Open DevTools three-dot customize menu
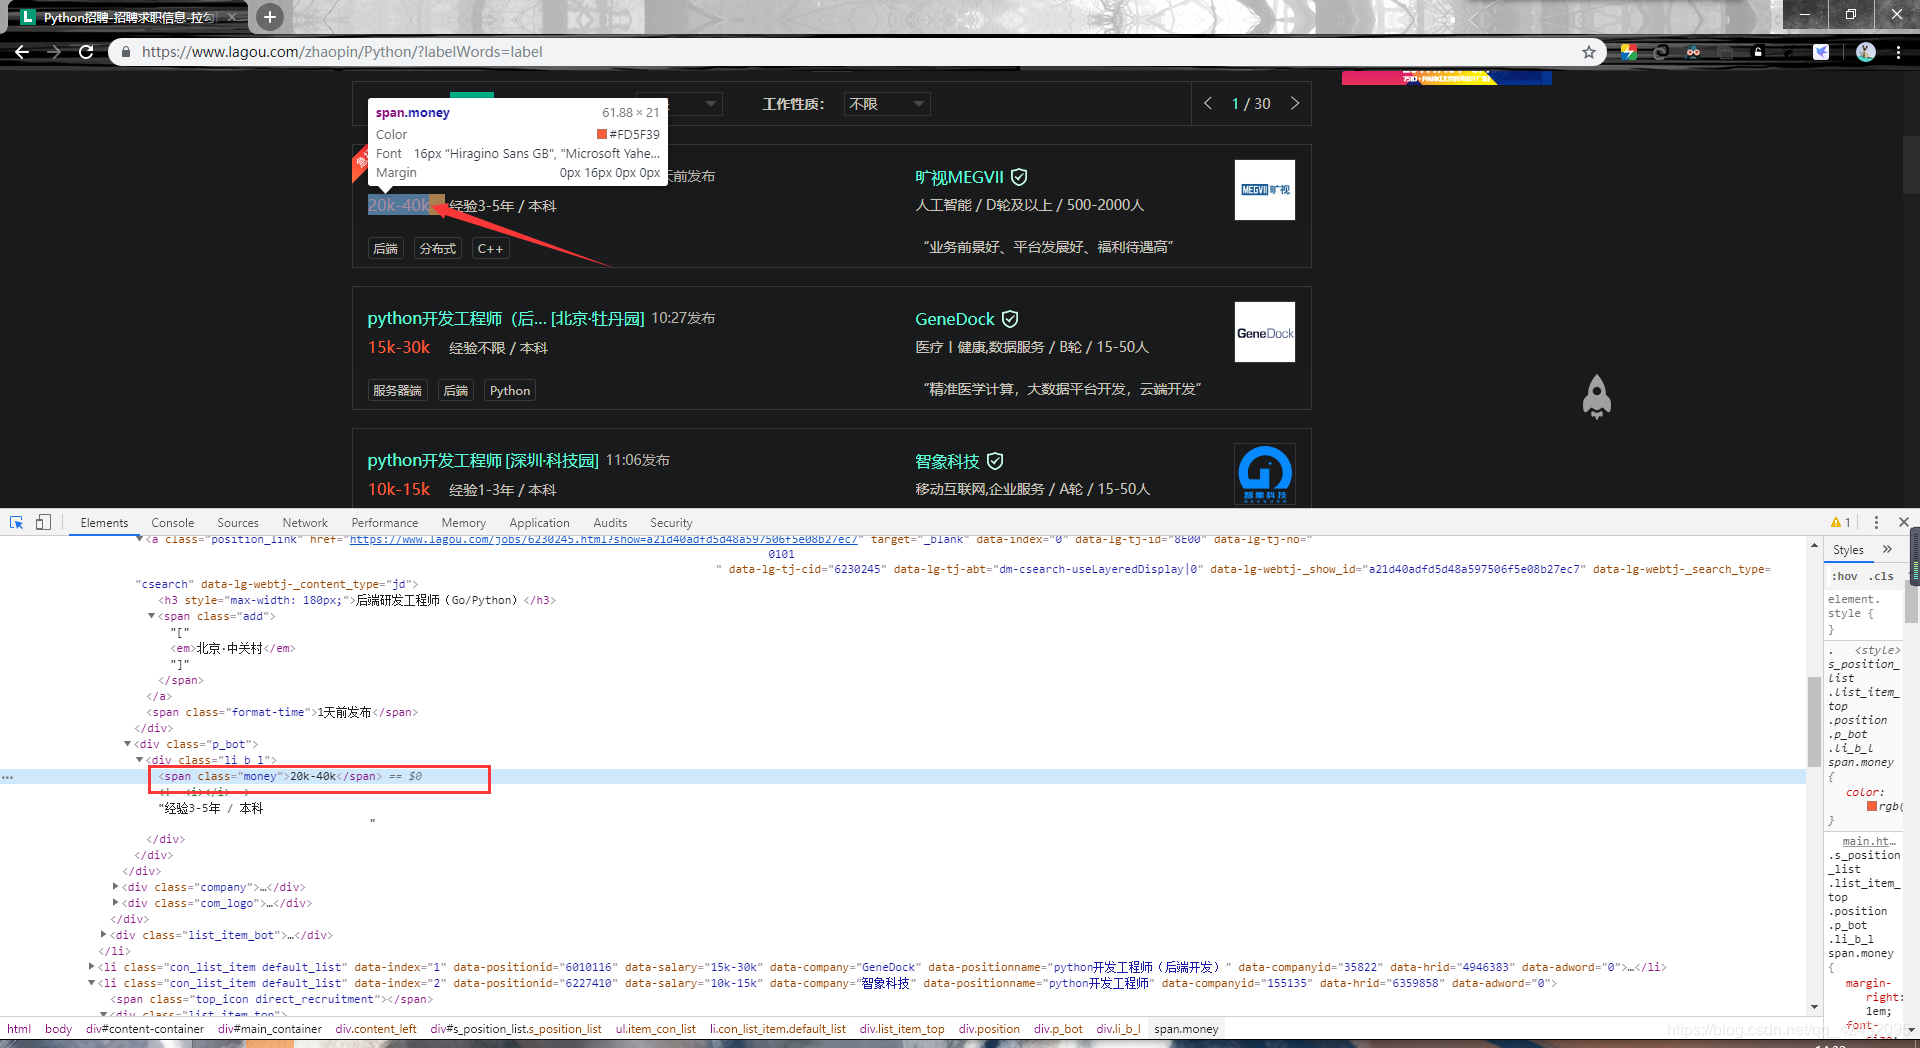Screen dimensions: 1920x1048 tap(1876, 522)
